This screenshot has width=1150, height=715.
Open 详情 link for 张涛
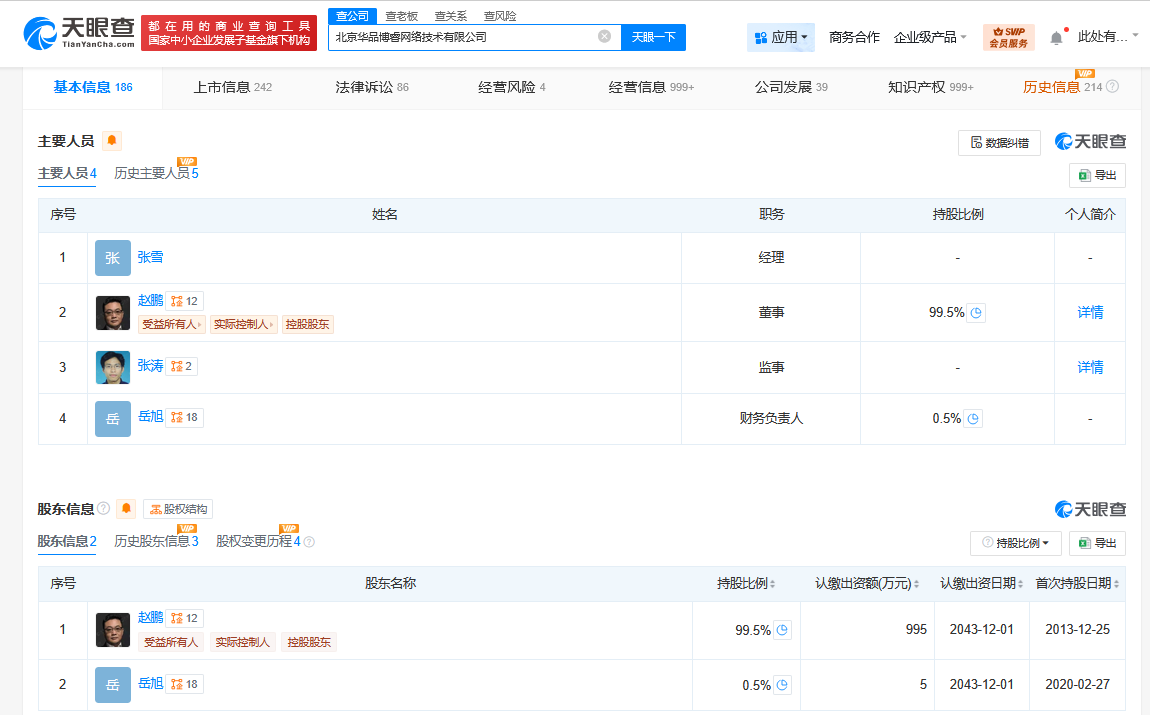[1090, 367]
